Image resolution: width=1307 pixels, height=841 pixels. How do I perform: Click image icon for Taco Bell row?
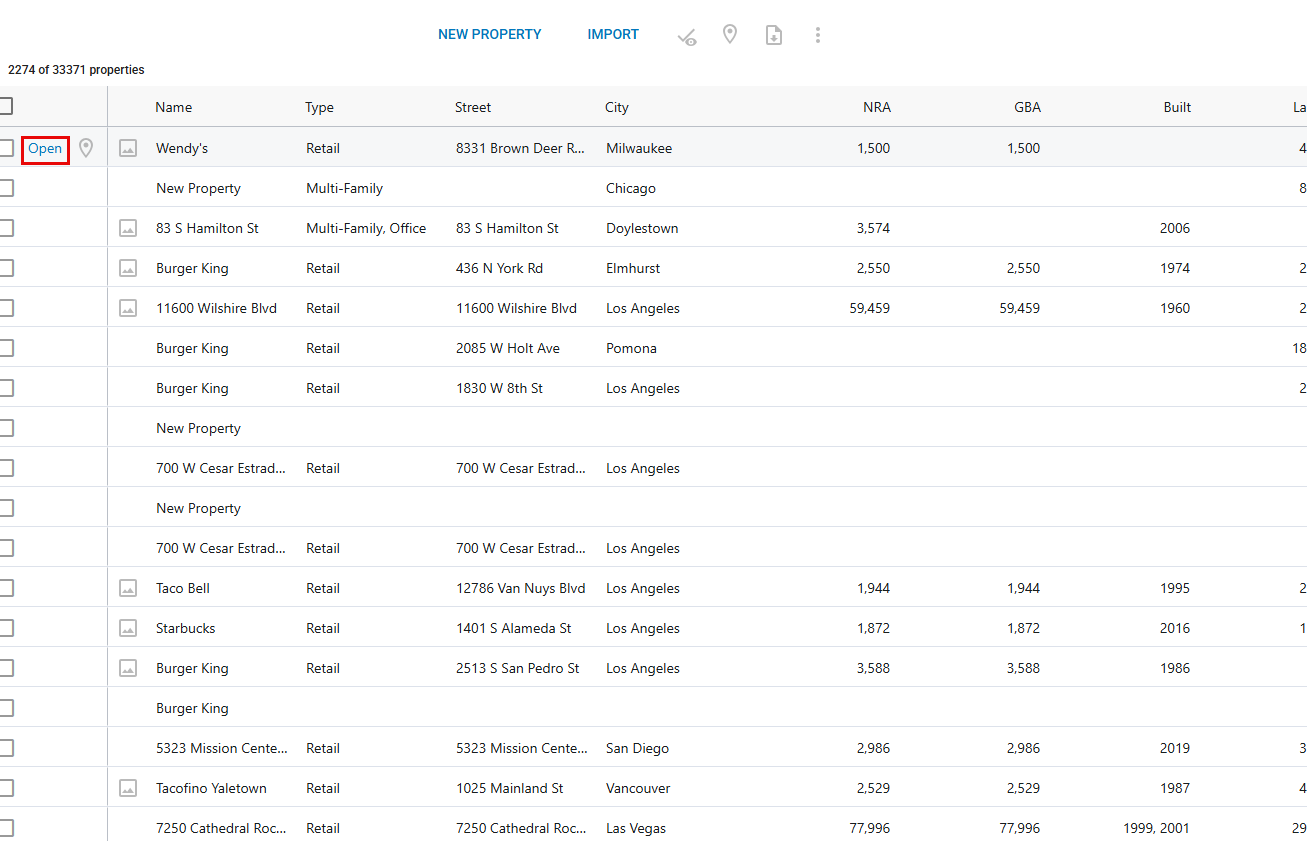128,588
